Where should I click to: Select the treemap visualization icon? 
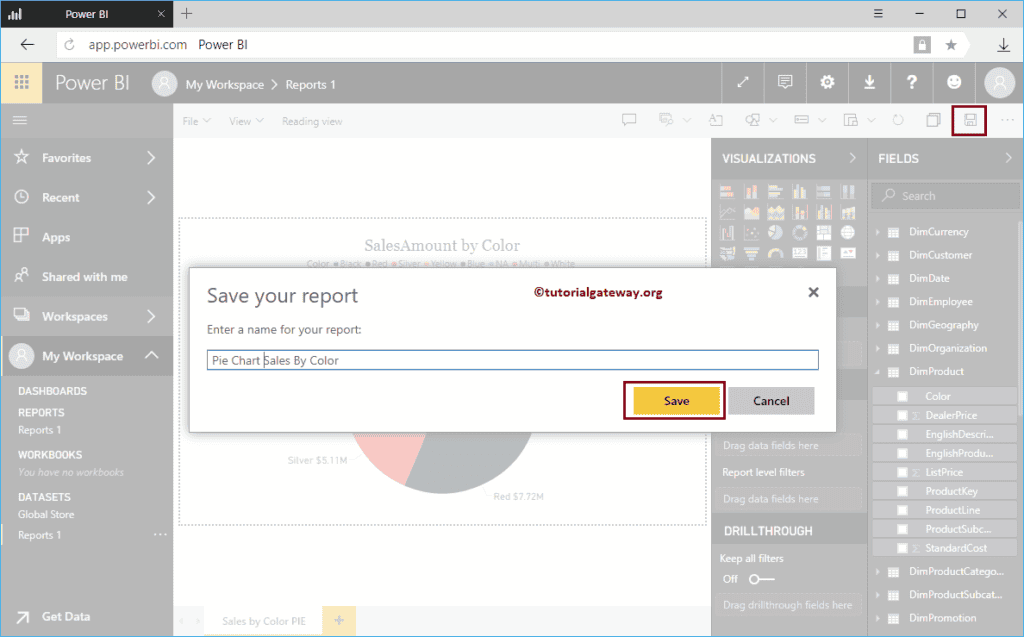824,233
